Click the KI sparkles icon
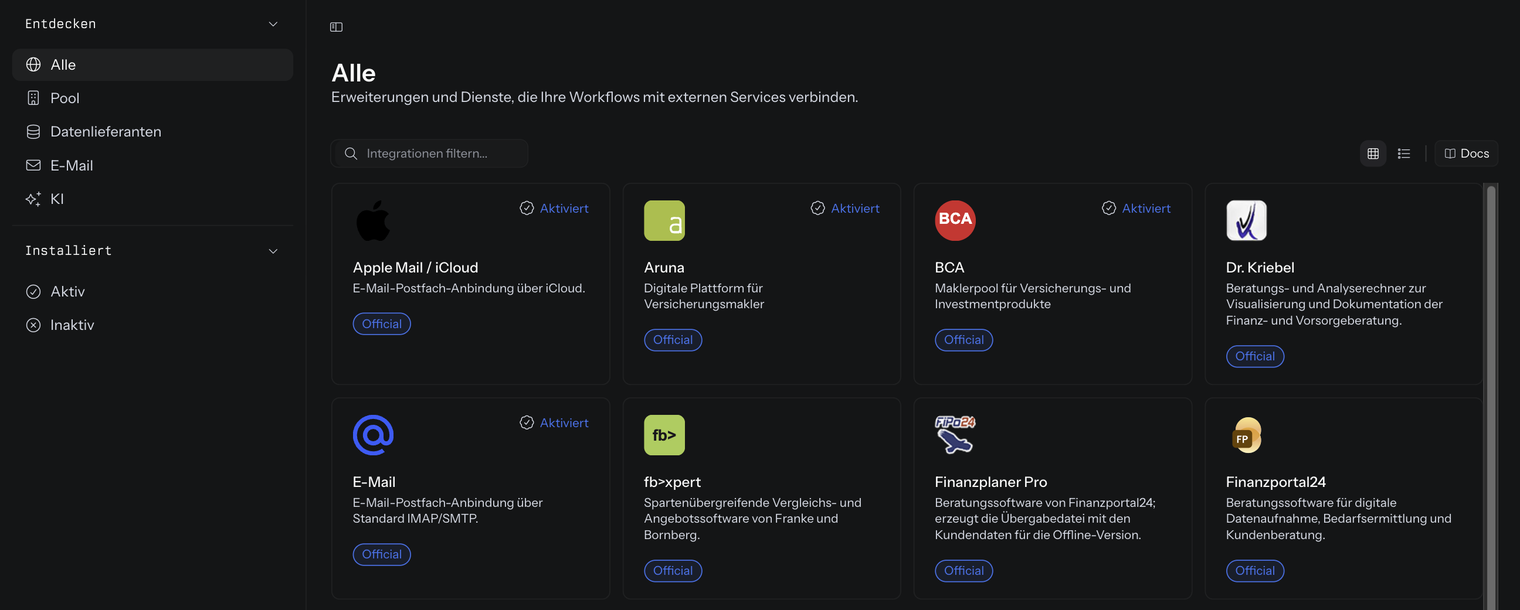Image resolution: width=1520 pixels, height=610 pixels. coord(33,199)
